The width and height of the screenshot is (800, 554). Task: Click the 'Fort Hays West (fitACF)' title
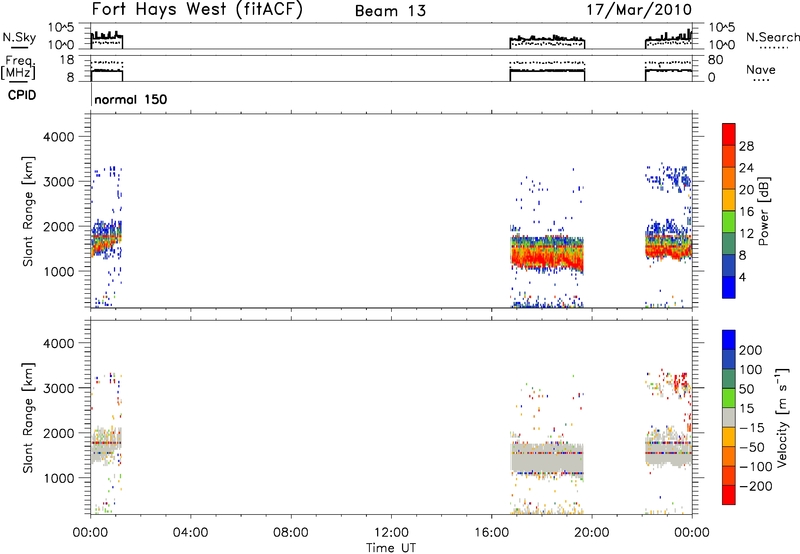pos(197,9)
